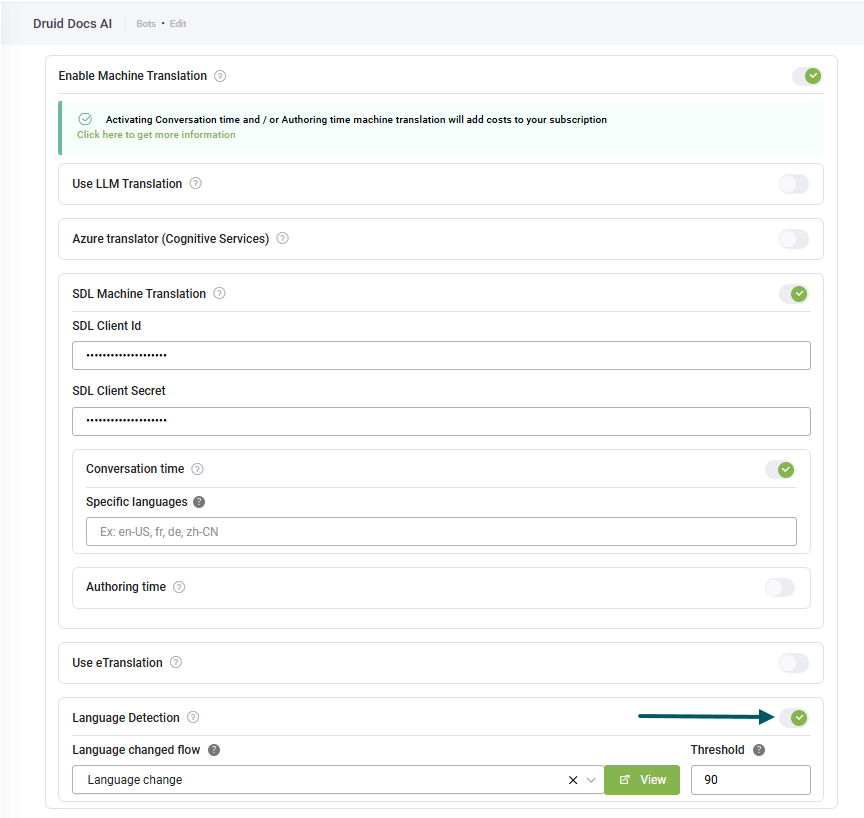Click the green View button

click(x=642, y=780)
